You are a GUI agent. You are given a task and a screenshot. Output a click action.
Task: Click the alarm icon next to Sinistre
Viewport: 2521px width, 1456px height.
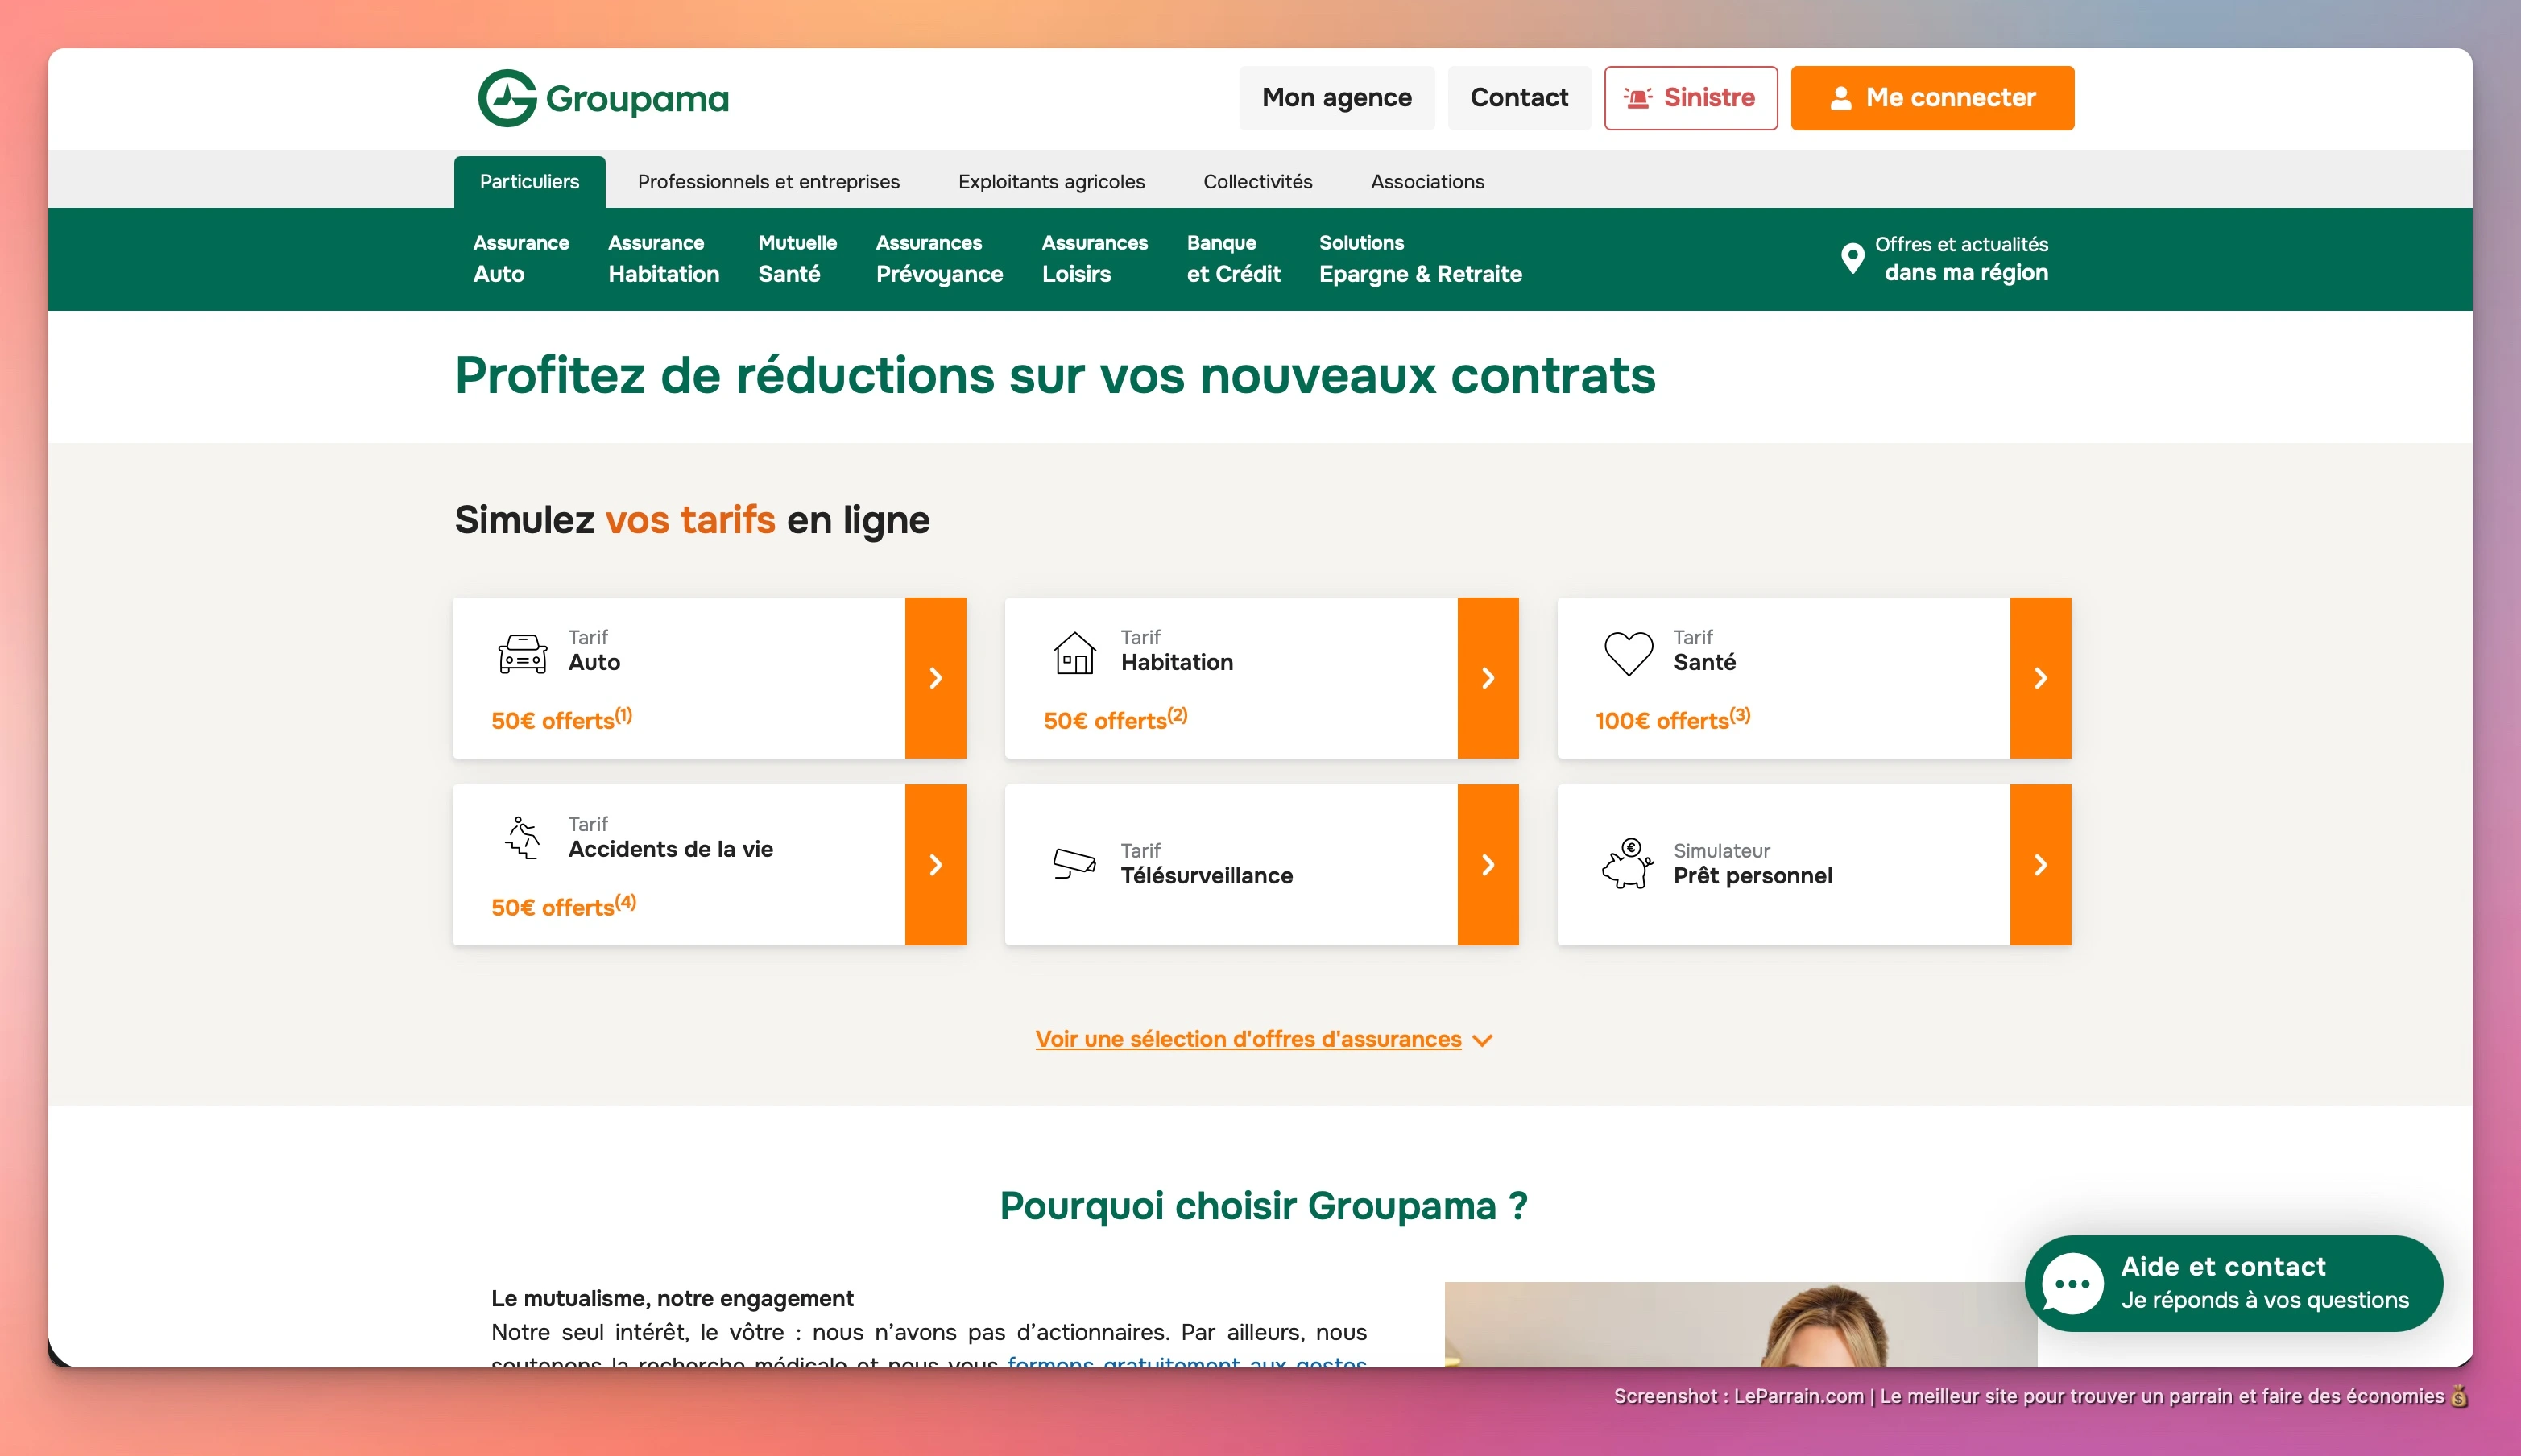[1637, 97]
